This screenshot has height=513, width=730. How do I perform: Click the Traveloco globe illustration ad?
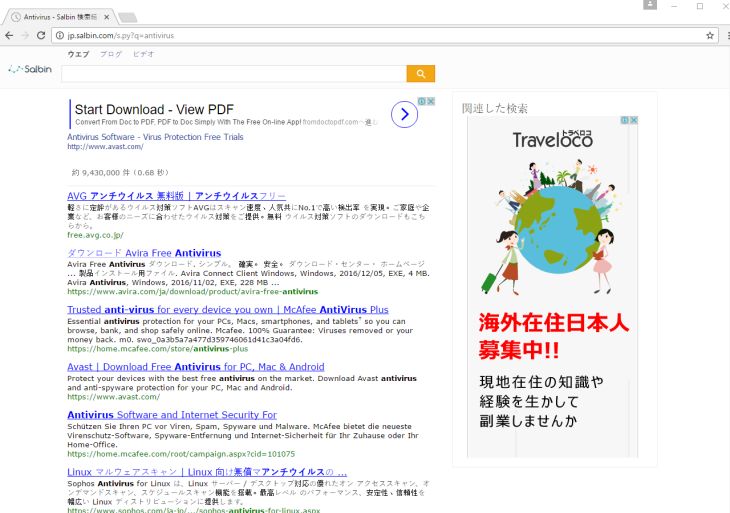coord(553,227)
